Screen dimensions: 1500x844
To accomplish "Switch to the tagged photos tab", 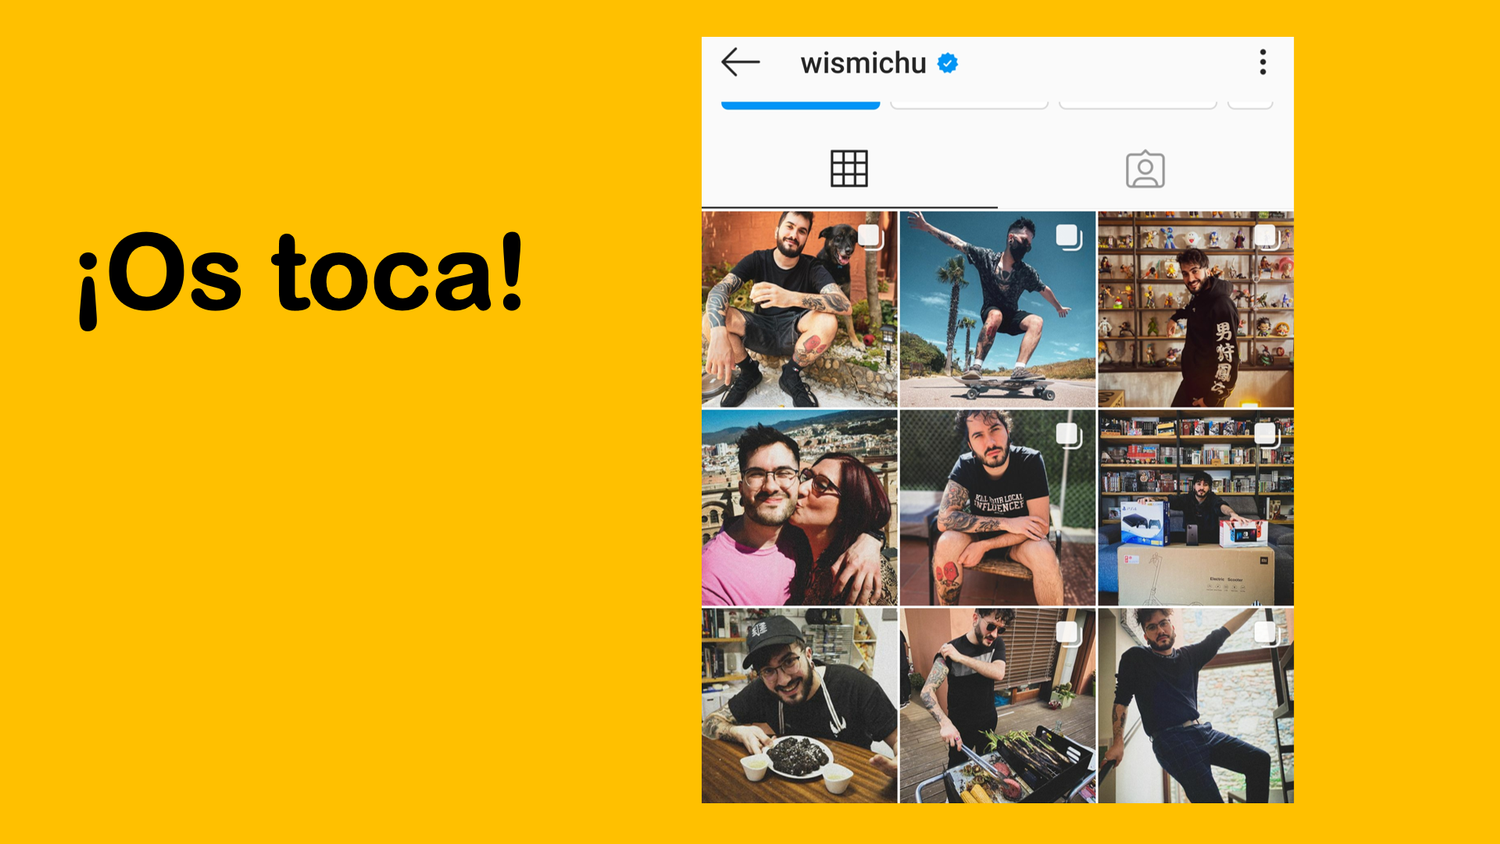I will (1145, 169).
